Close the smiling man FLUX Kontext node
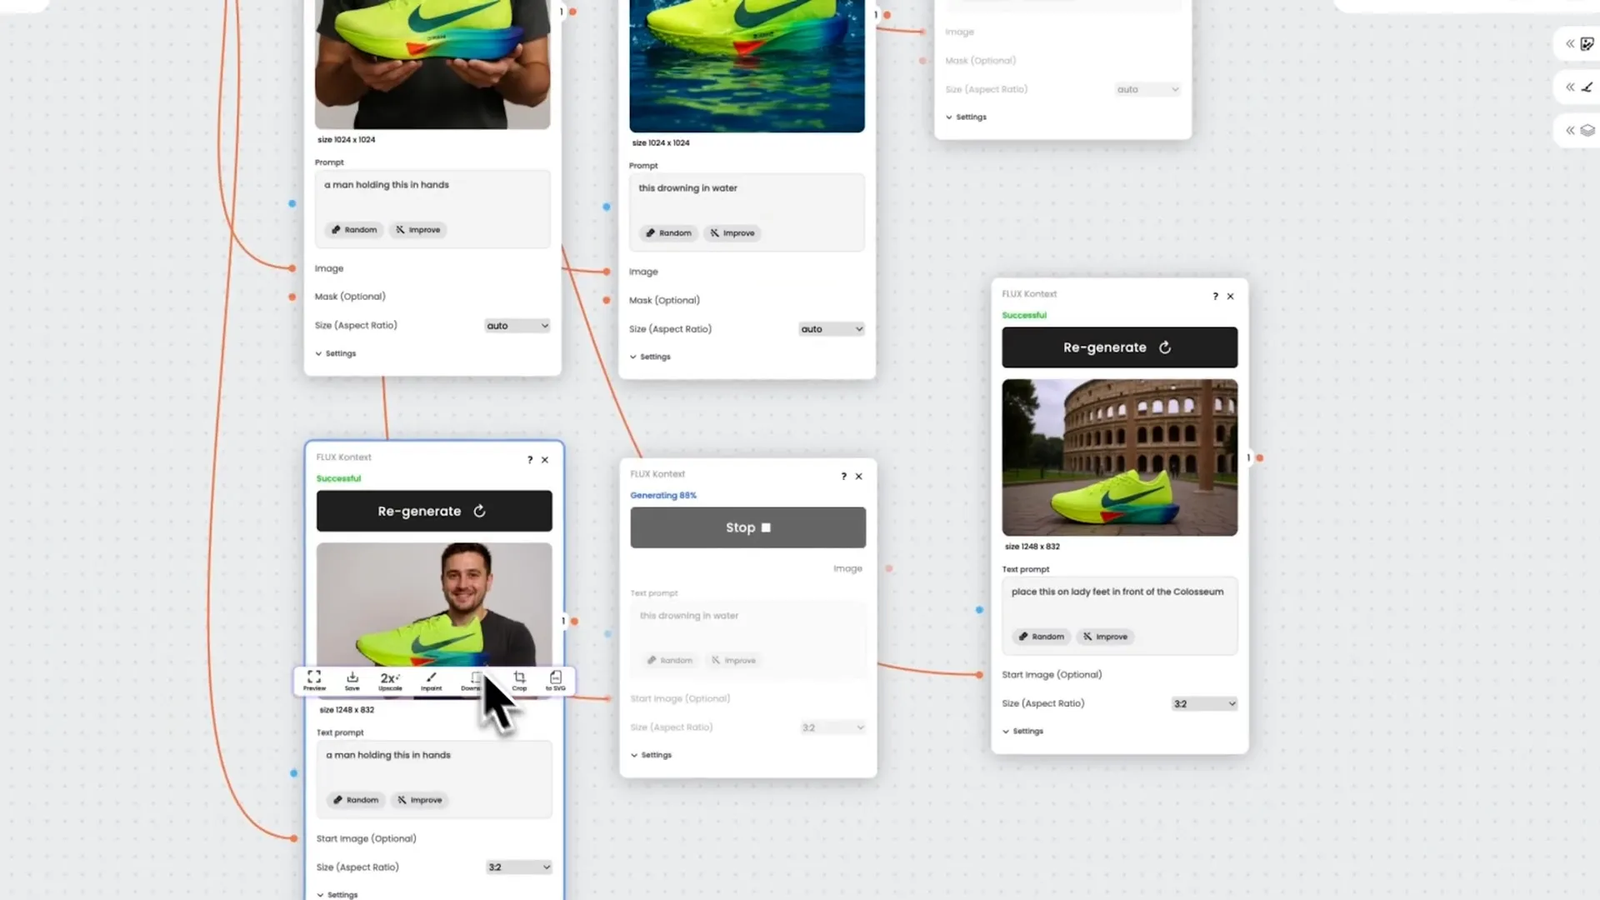Screen dimensions: 1600x900 (x=545, y=460)
